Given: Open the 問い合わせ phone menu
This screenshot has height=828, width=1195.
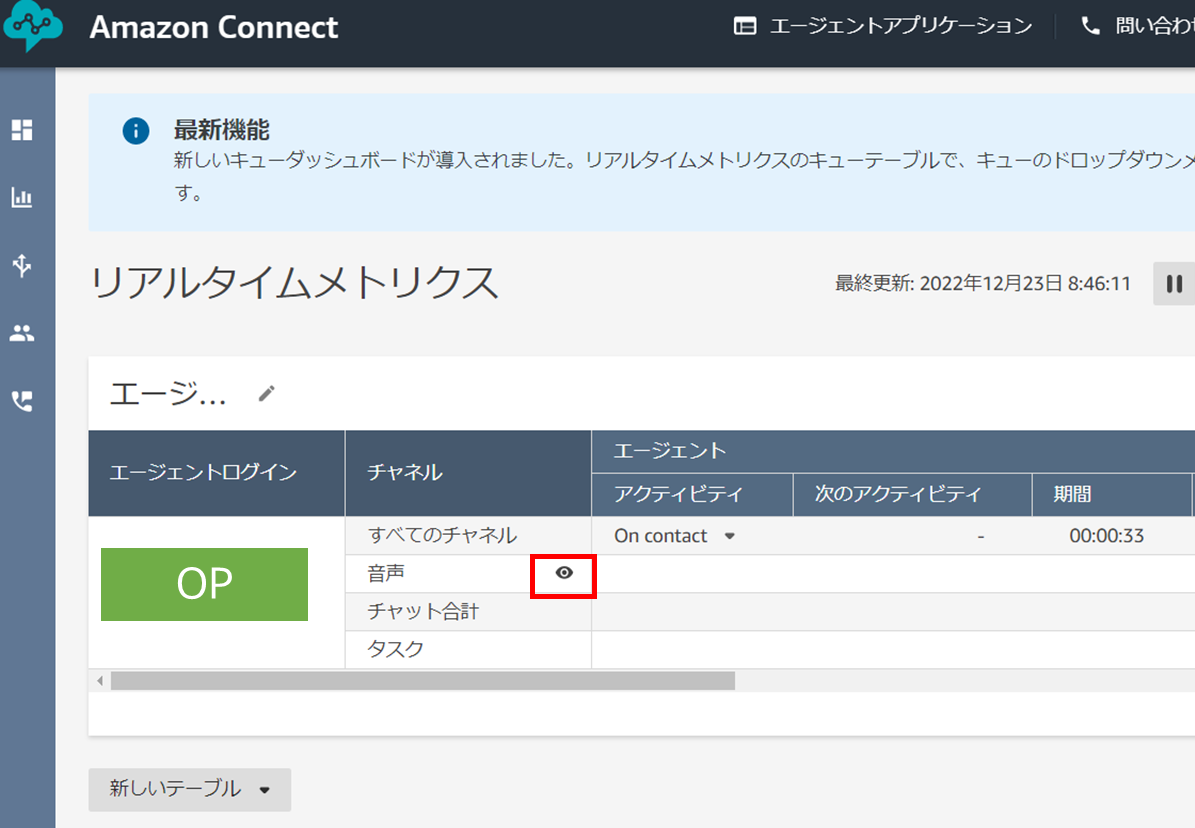Looking at the screenshot, I should [1137, 26].
